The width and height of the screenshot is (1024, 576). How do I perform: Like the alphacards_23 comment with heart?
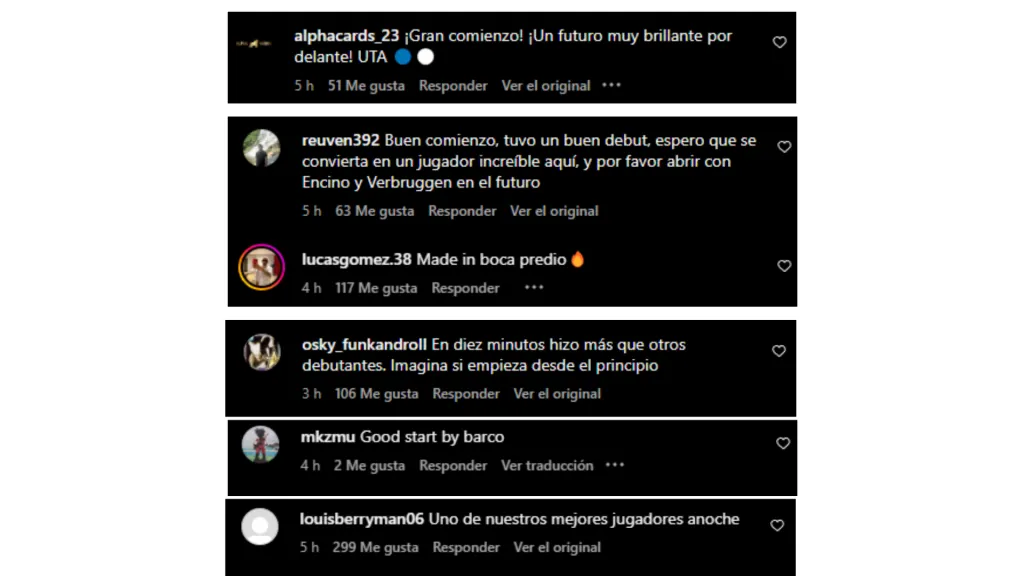[779, 42]
